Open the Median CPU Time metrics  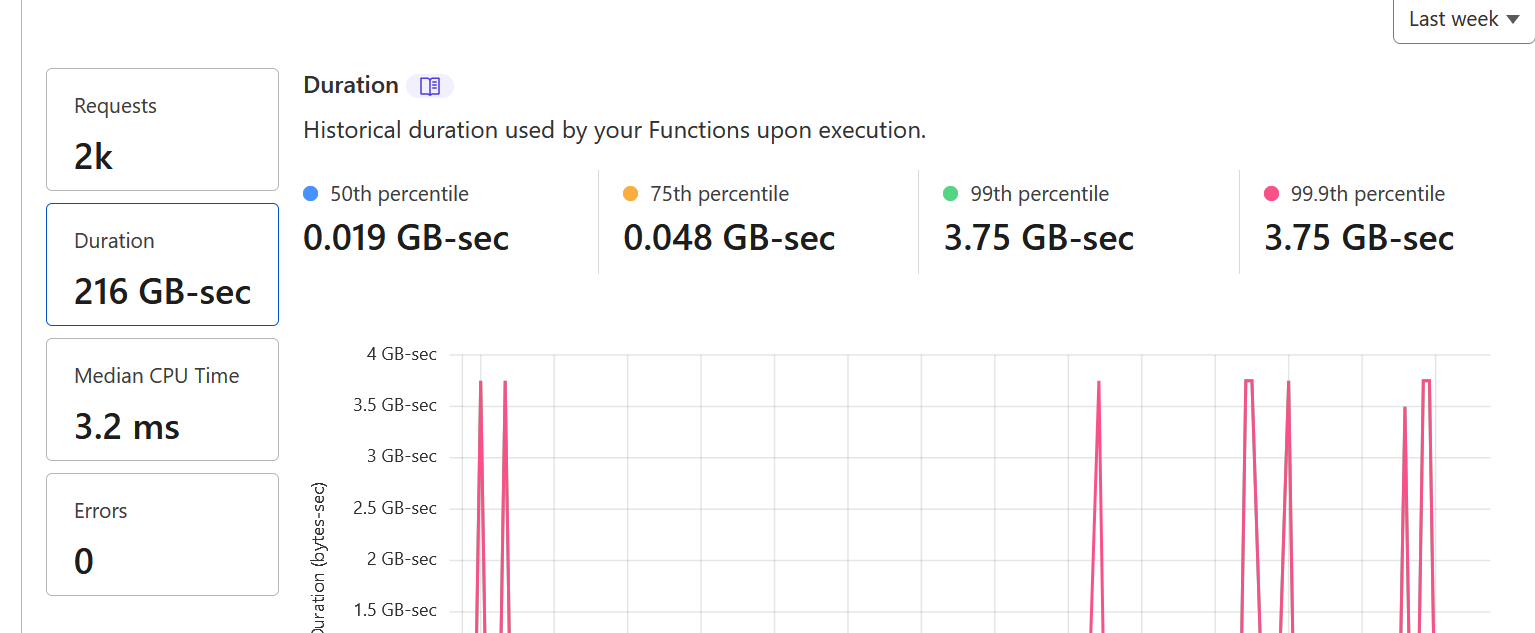point(162,399)
